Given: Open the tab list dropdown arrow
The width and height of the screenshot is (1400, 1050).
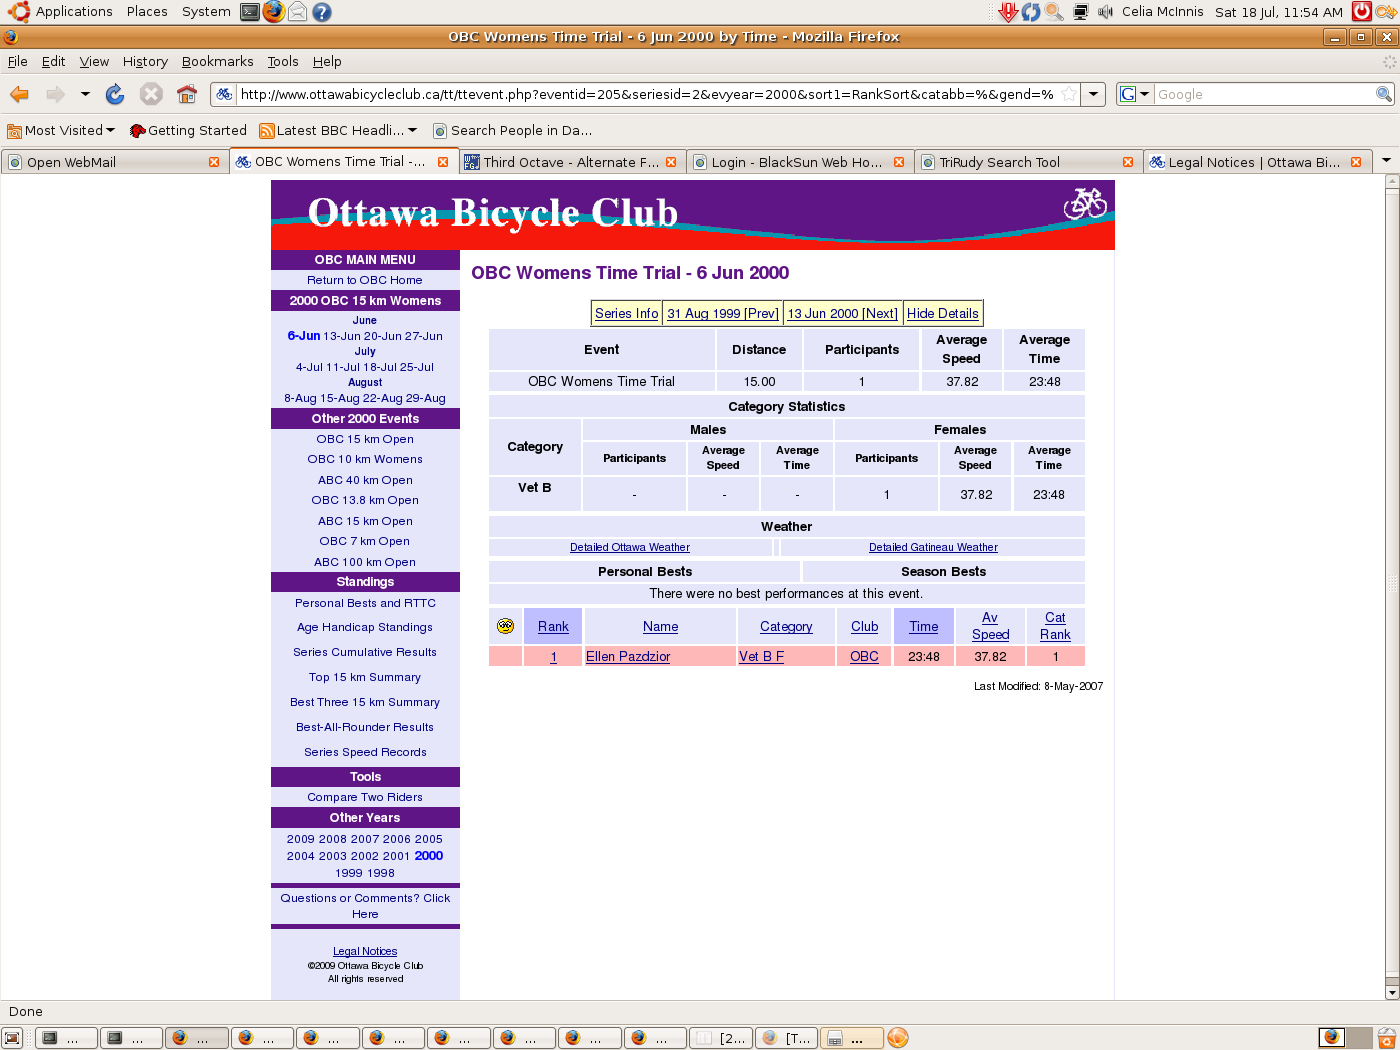Looking at the screenshot, I should (1386, 161).
